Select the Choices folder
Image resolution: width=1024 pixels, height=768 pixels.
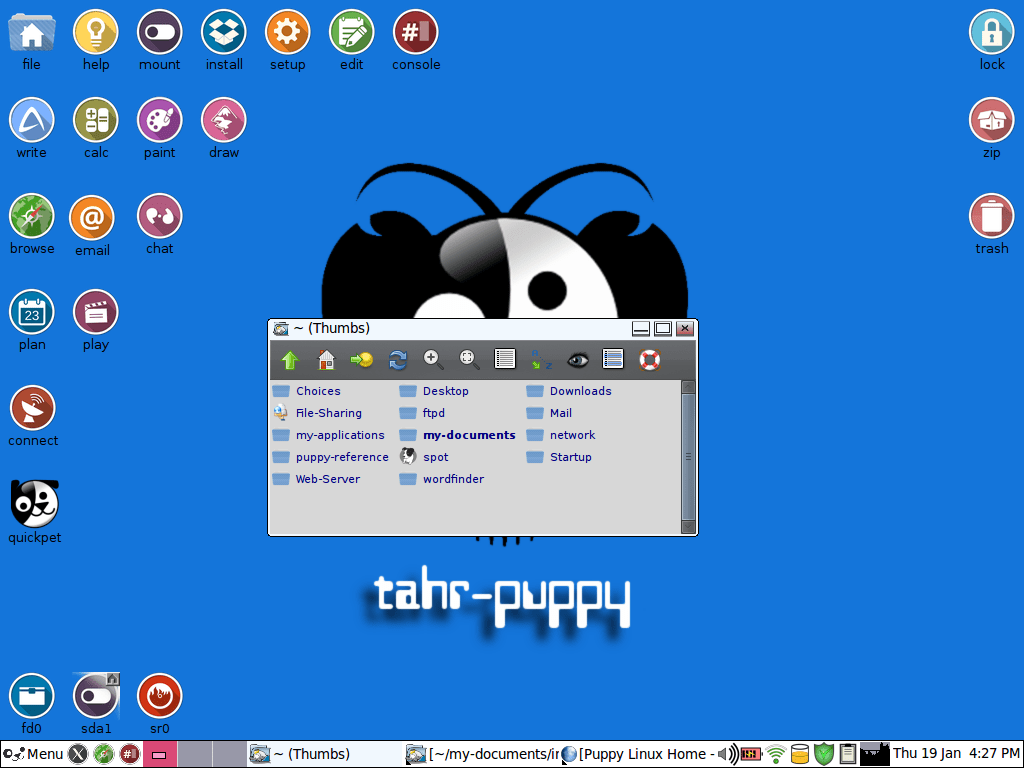306,391
